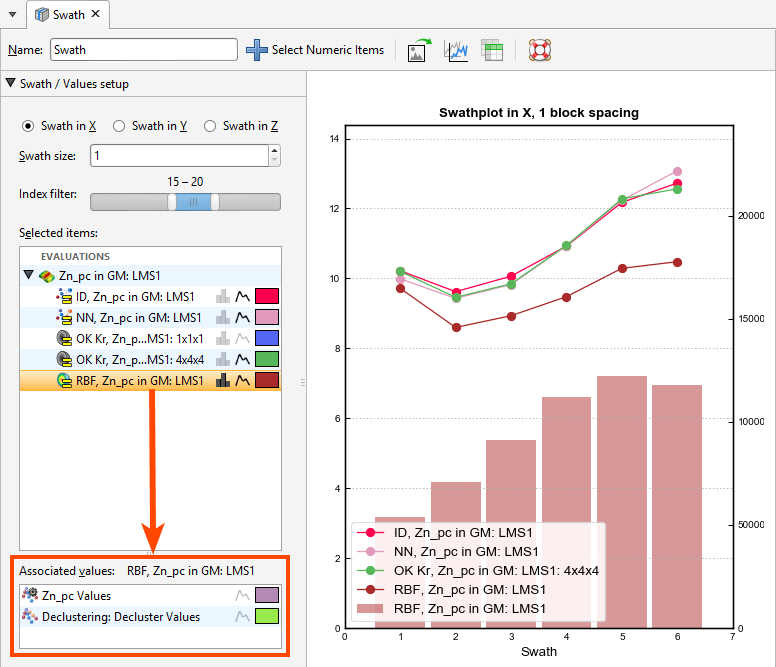Screen dimensions: 776x667
Task: Toggle line plot for OK Kr 1x1x1
Action: click(242, 338)
